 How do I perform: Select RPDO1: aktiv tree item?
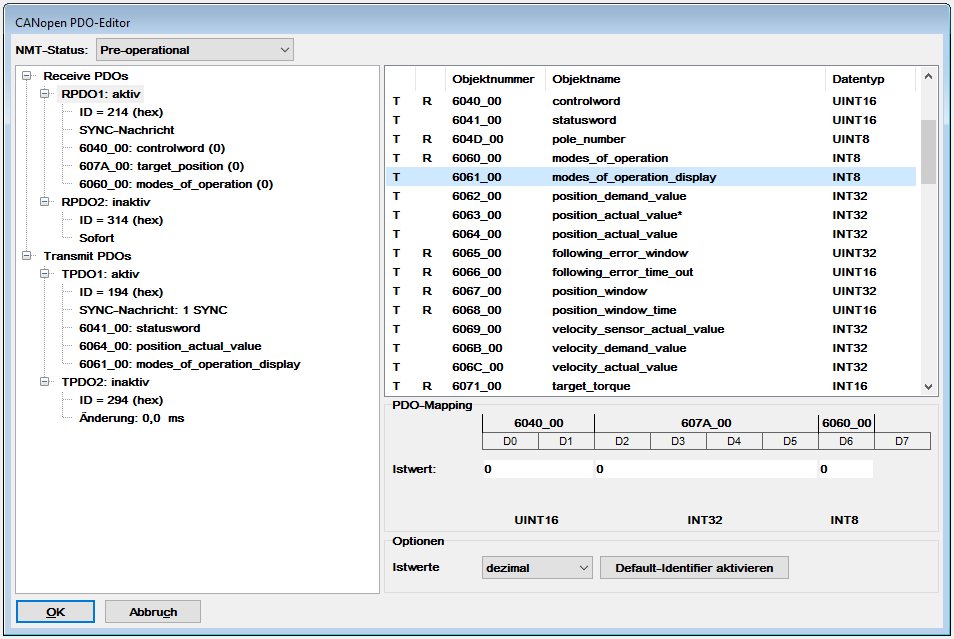coord(101,94)
